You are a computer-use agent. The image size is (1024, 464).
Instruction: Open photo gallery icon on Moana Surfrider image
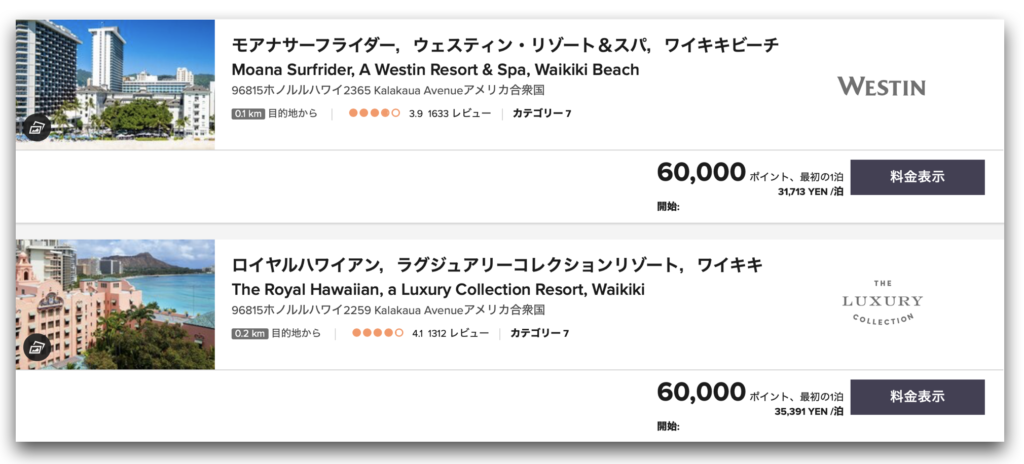(x=37, y=127)
